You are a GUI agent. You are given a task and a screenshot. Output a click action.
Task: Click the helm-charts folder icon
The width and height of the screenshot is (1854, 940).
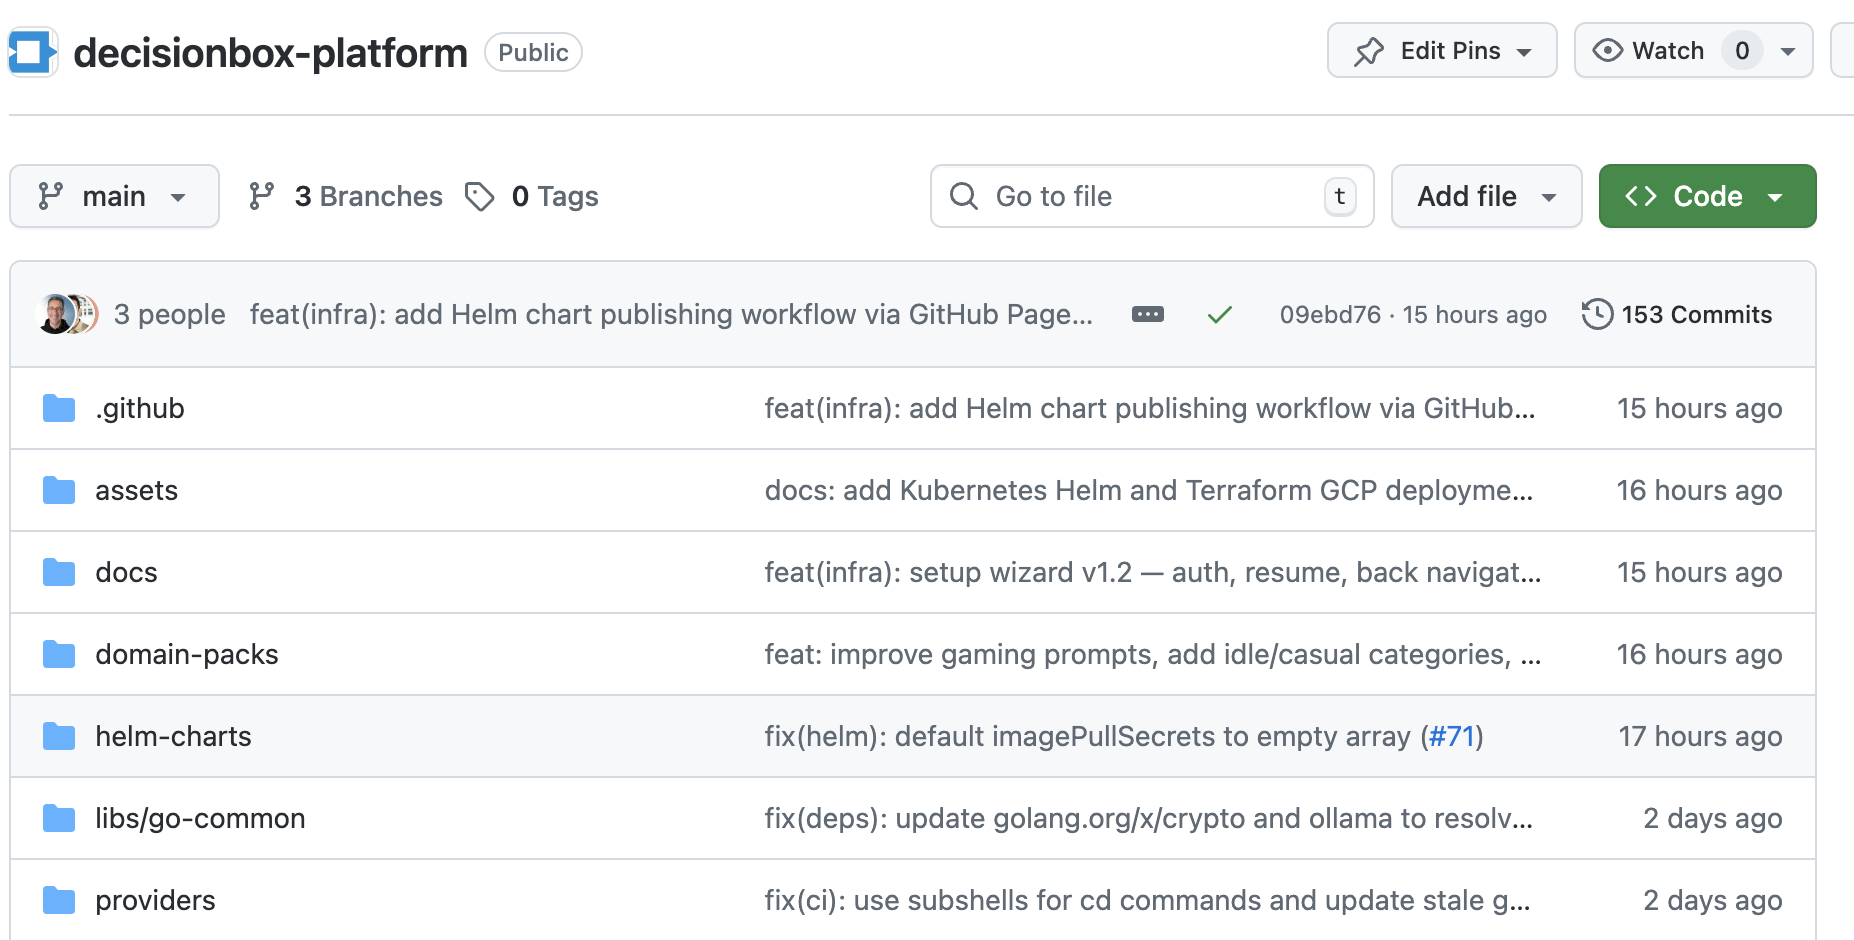[59, 737]
